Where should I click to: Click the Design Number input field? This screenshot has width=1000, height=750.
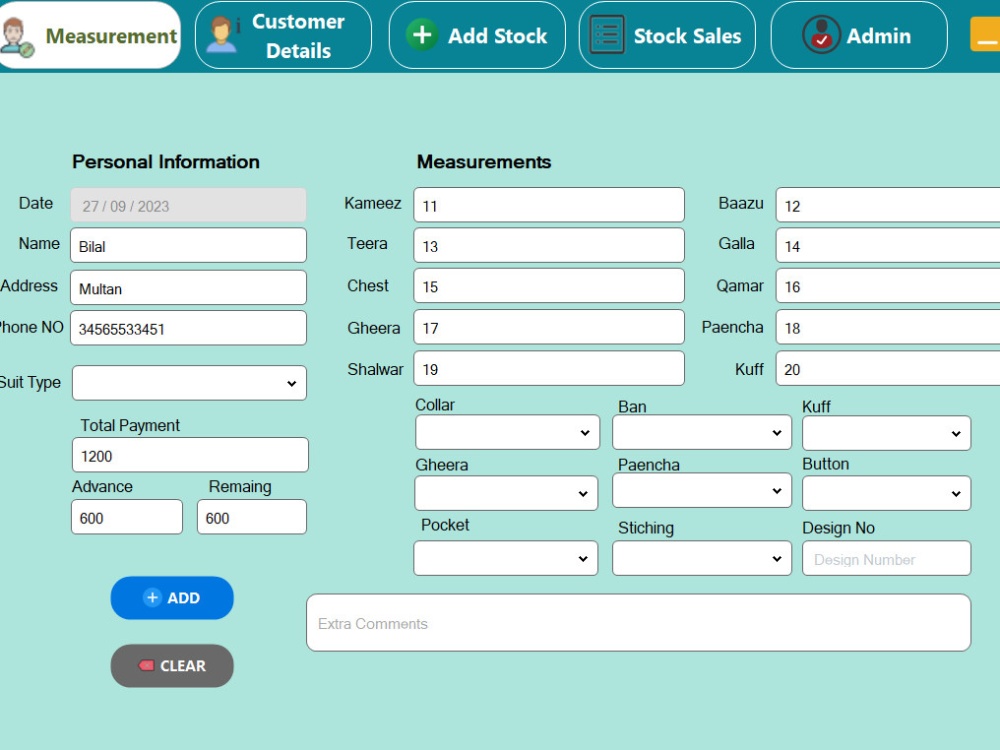(x=886, y=558)
